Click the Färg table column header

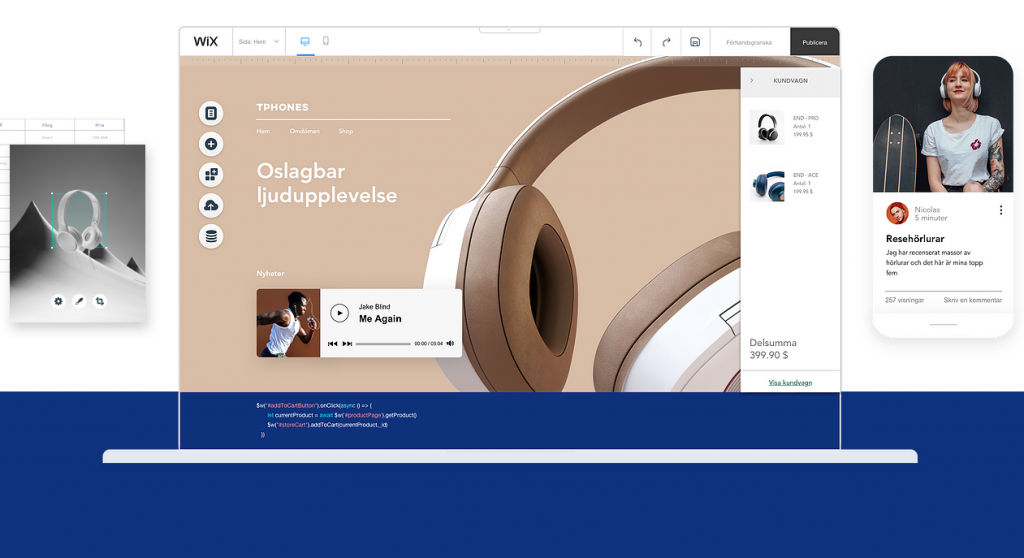48,125
